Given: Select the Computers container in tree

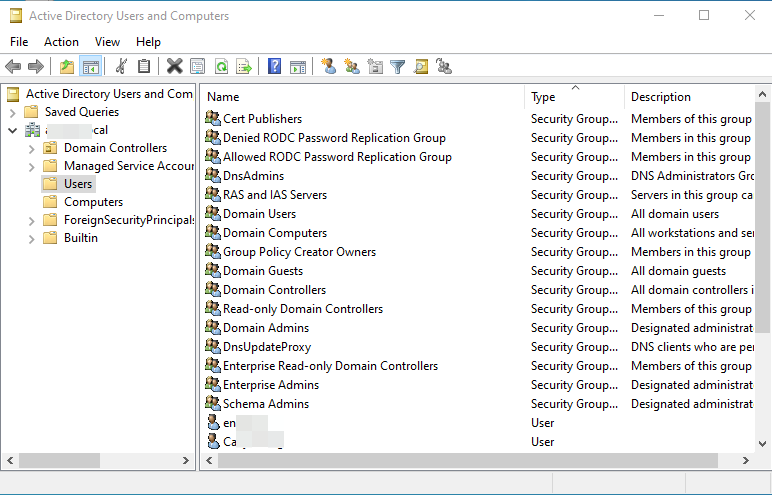Looking at the screenshot, I should [x=93, y=202].
